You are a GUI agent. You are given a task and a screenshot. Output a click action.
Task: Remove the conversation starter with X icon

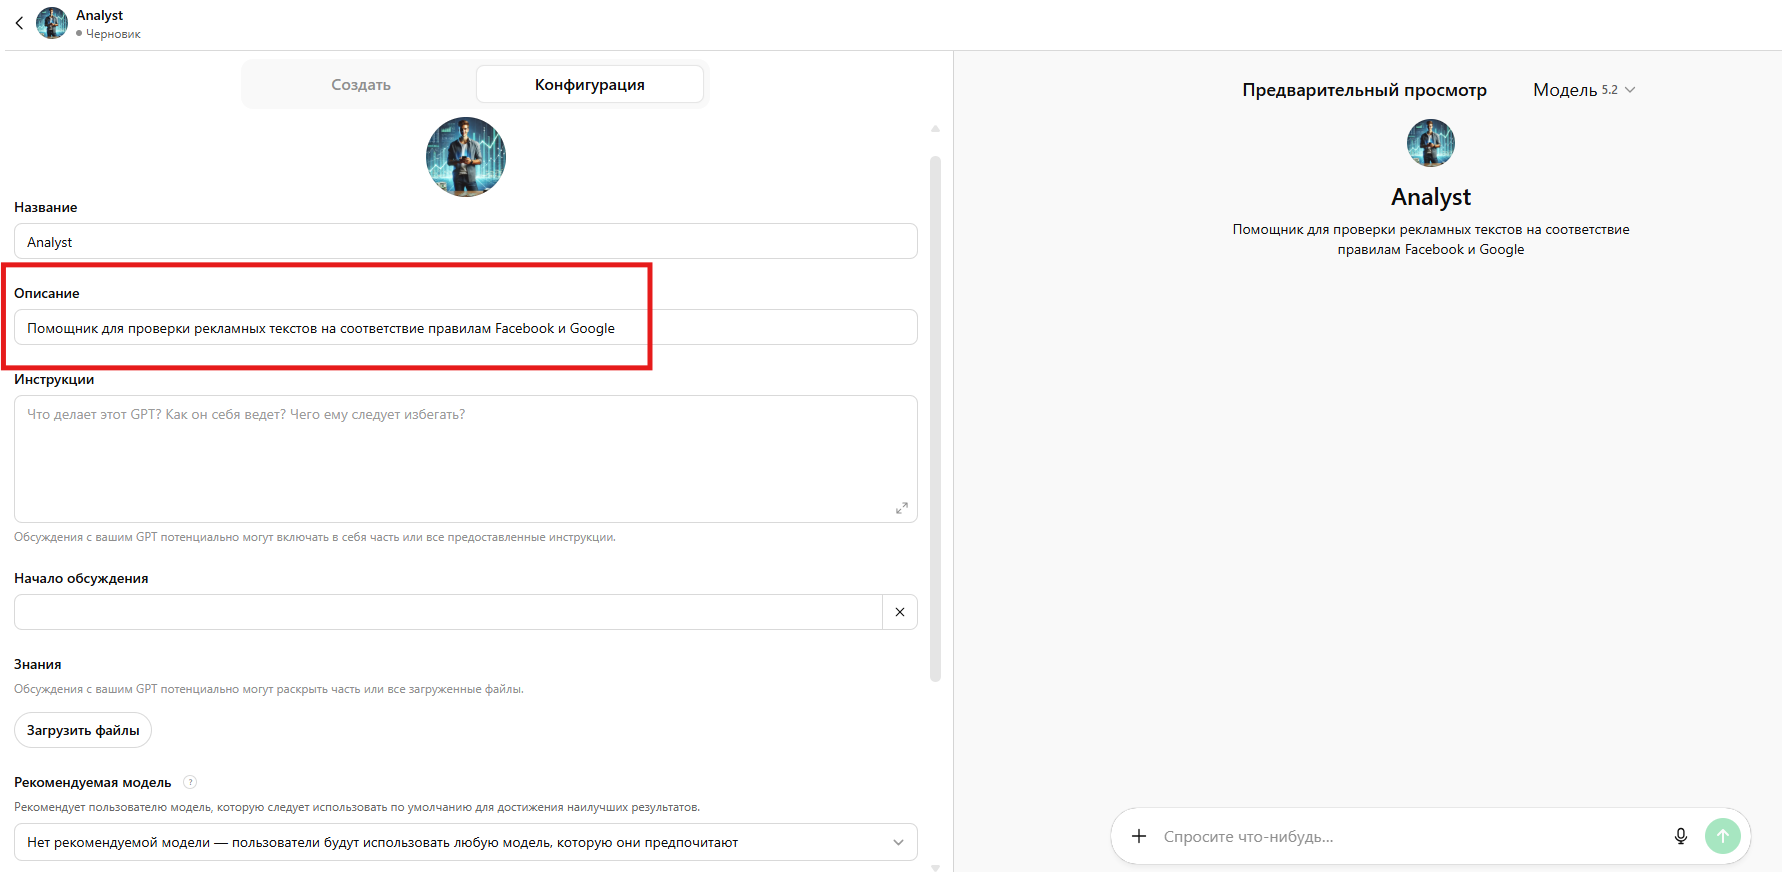point(900,612)
